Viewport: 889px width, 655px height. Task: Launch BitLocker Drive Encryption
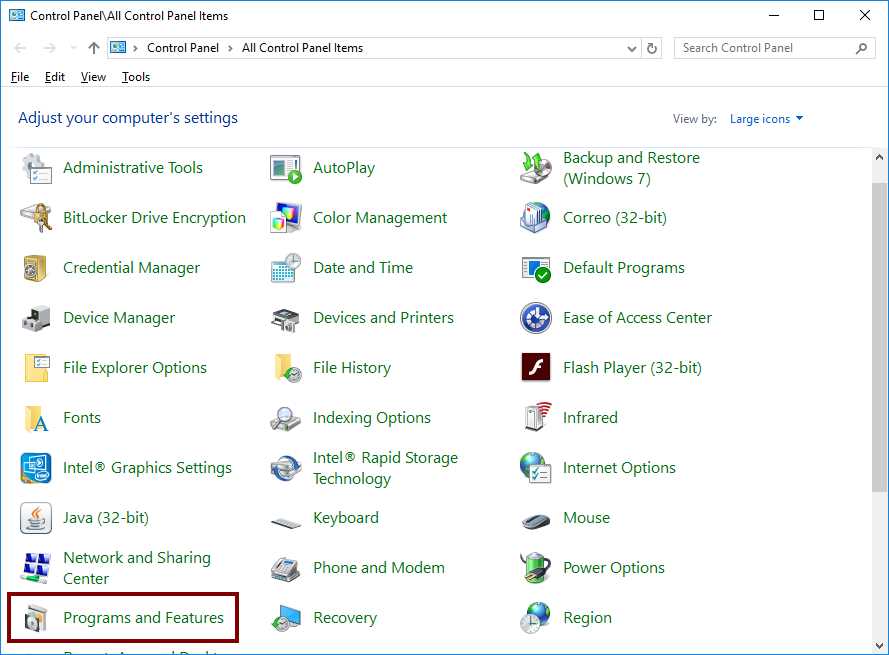[154, 217]
